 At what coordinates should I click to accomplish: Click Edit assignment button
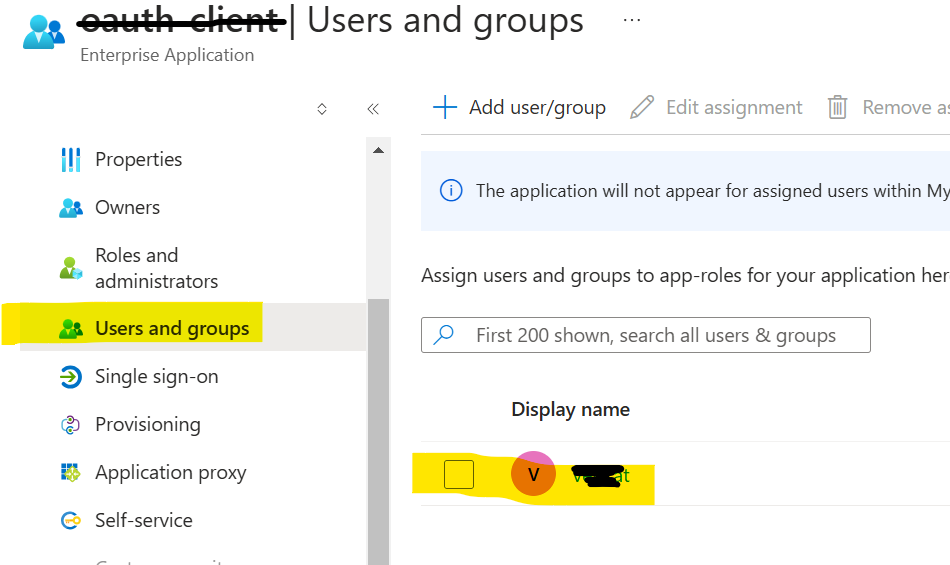coord(716,107)
